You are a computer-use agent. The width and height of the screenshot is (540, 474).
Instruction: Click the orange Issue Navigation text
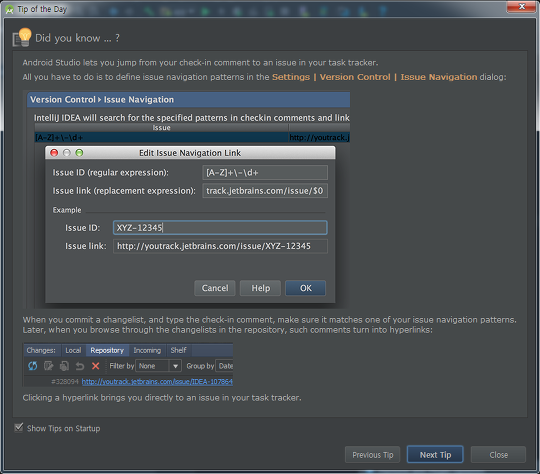click(x=439, y=77)
